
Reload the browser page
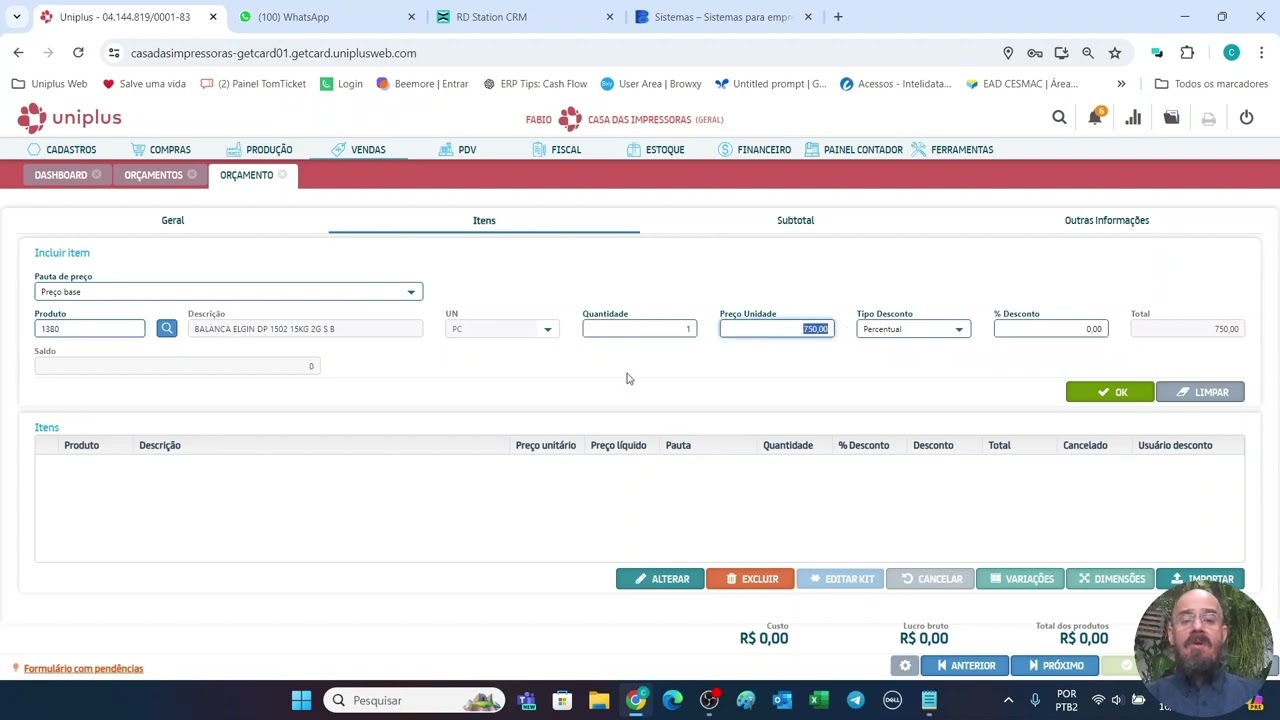click(x=78, y=53)
